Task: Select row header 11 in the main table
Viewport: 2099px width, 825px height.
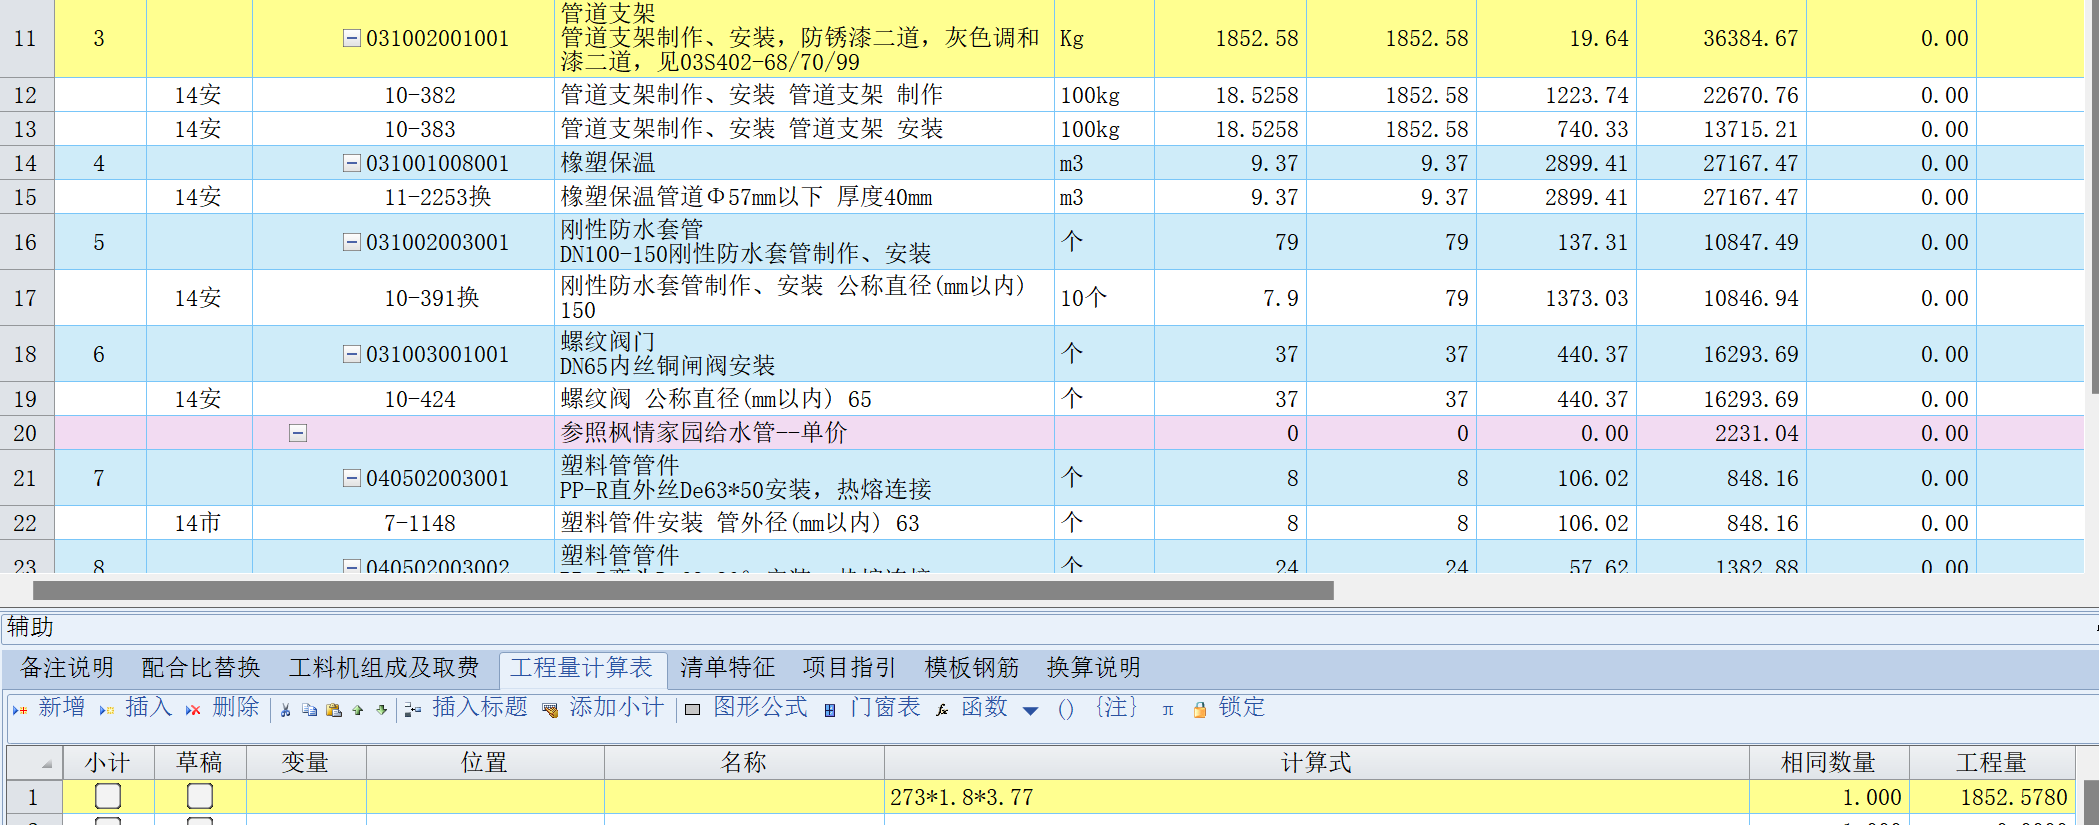Action: pyautogui.click(x=26, y=39)
